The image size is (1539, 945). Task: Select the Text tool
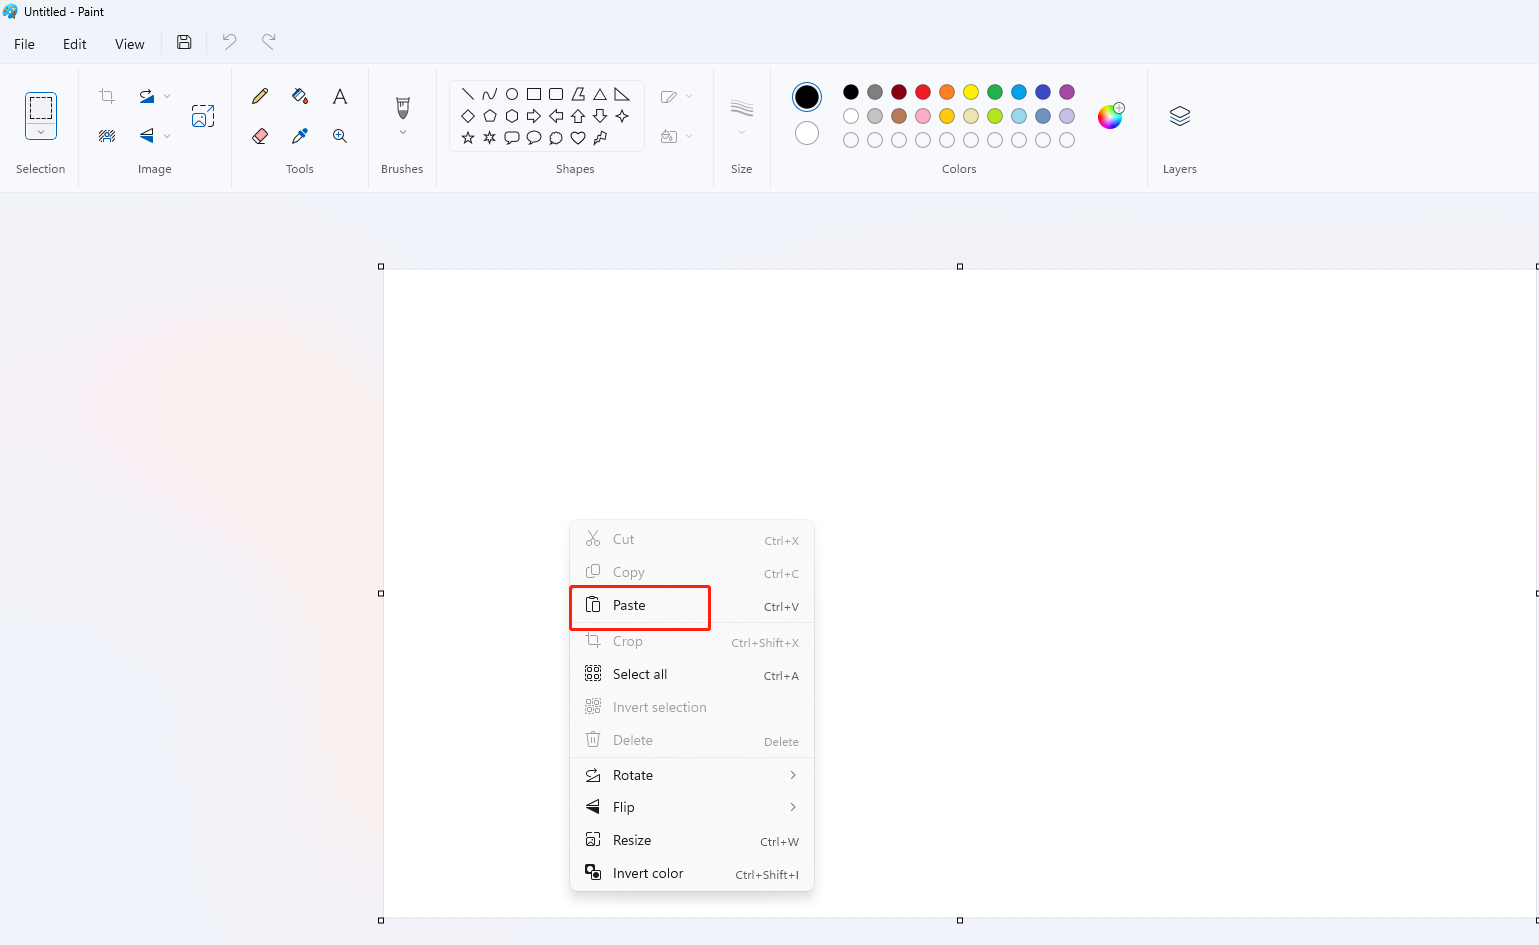tap(340, 96)
